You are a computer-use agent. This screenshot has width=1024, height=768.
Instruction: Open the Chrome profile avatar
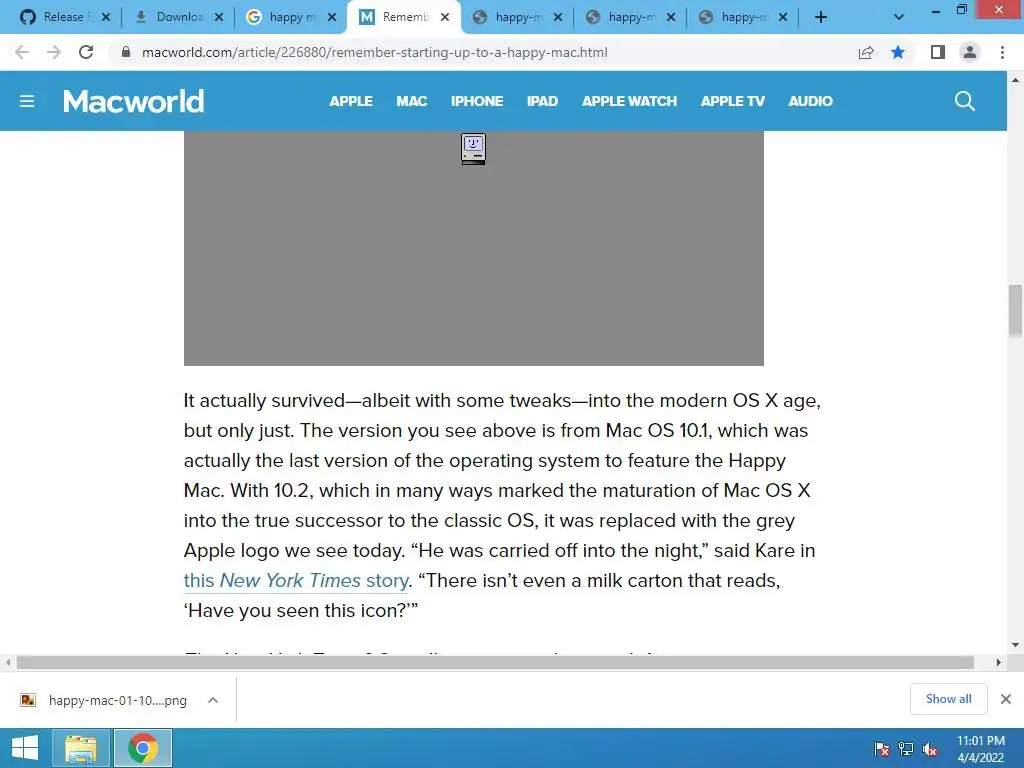pyautogui.click(x=970, y=52)
